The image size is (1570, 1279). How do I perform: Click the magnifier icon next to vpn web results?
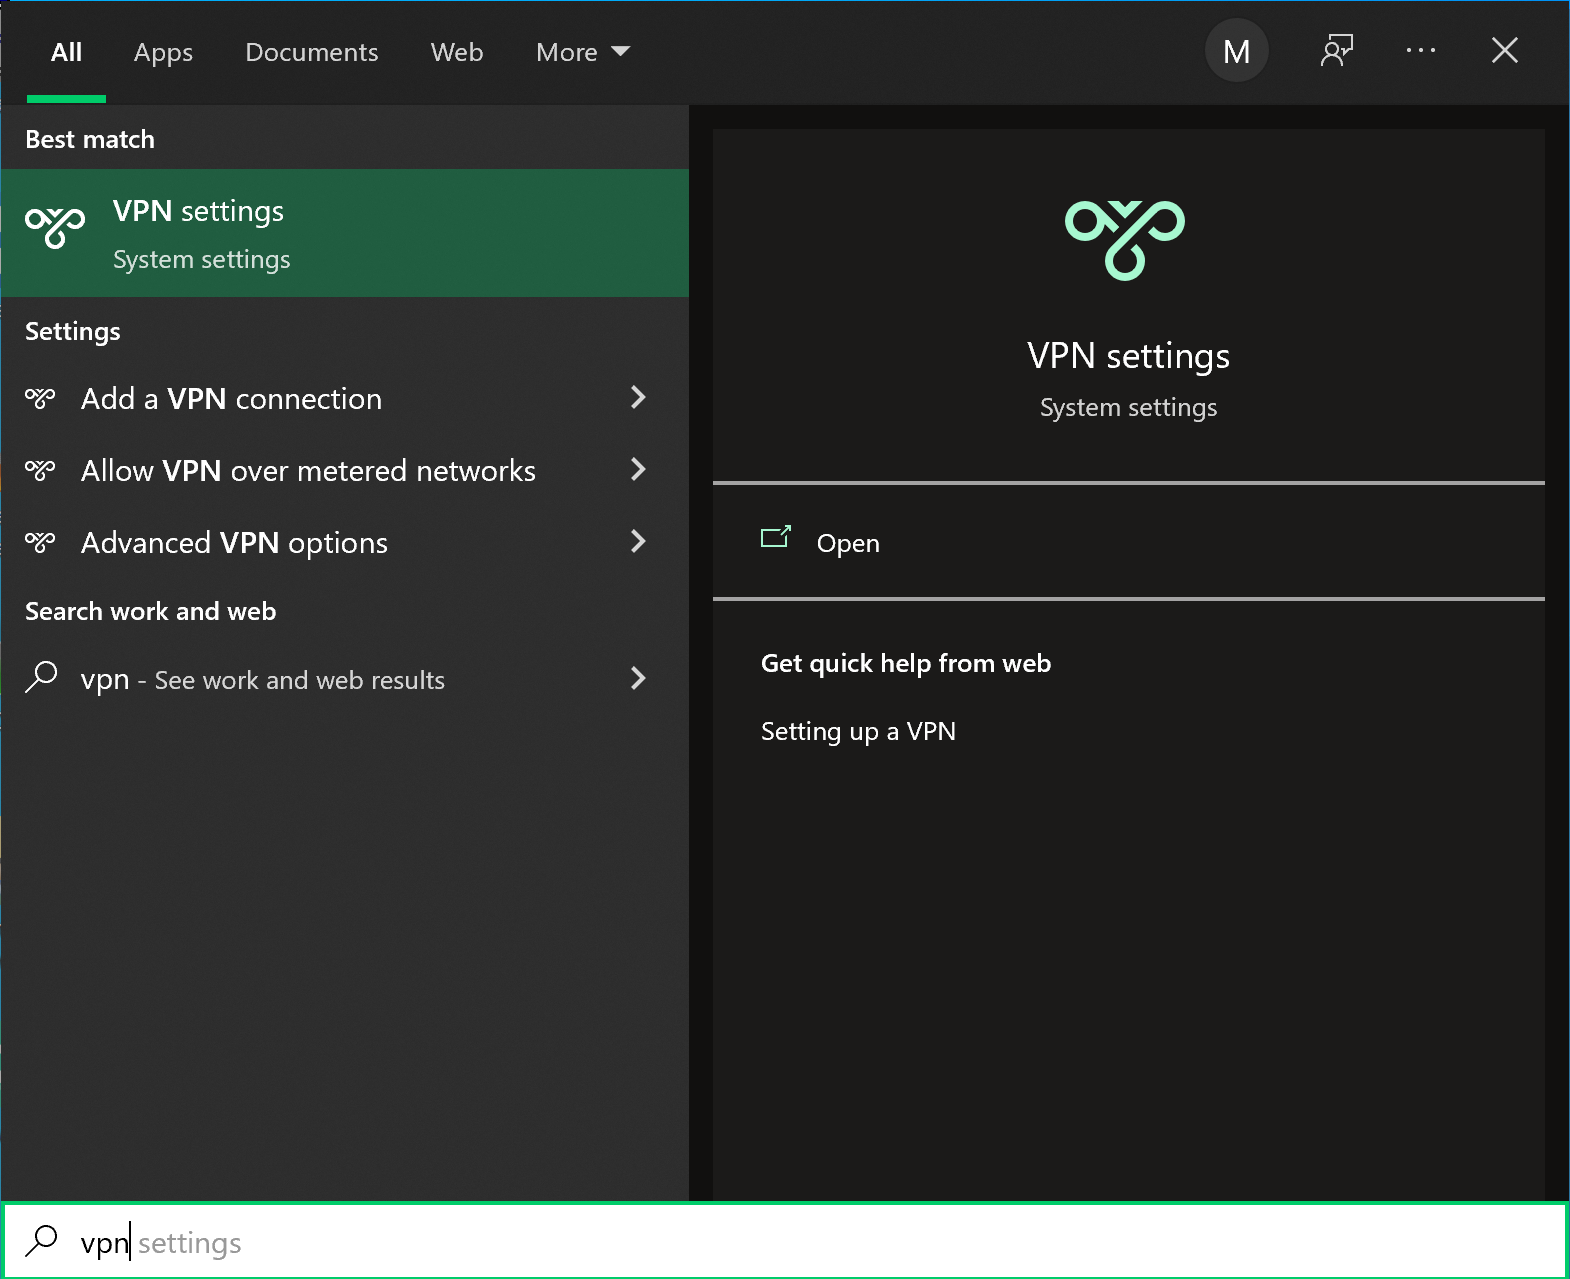[41, 678]
